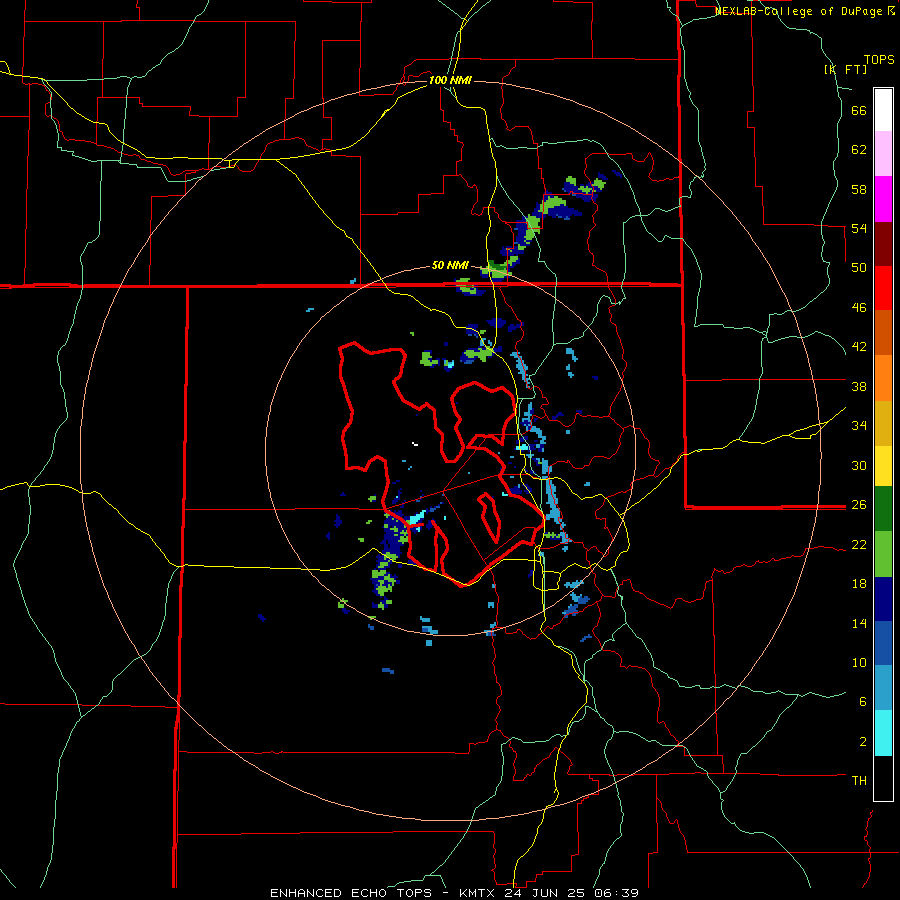Click the 42 legend value
Viewport: 900px width, 900px height.
click(859, 346)
